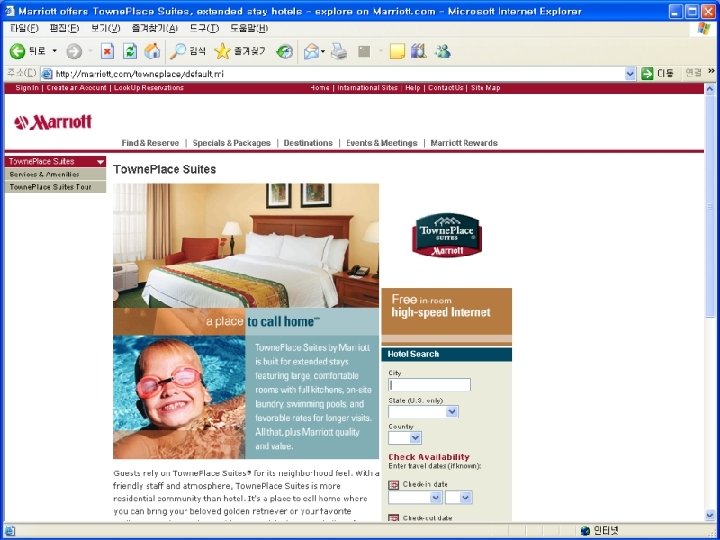Click the green Go arrow button
Screen dimensions: 720x540
647,73
